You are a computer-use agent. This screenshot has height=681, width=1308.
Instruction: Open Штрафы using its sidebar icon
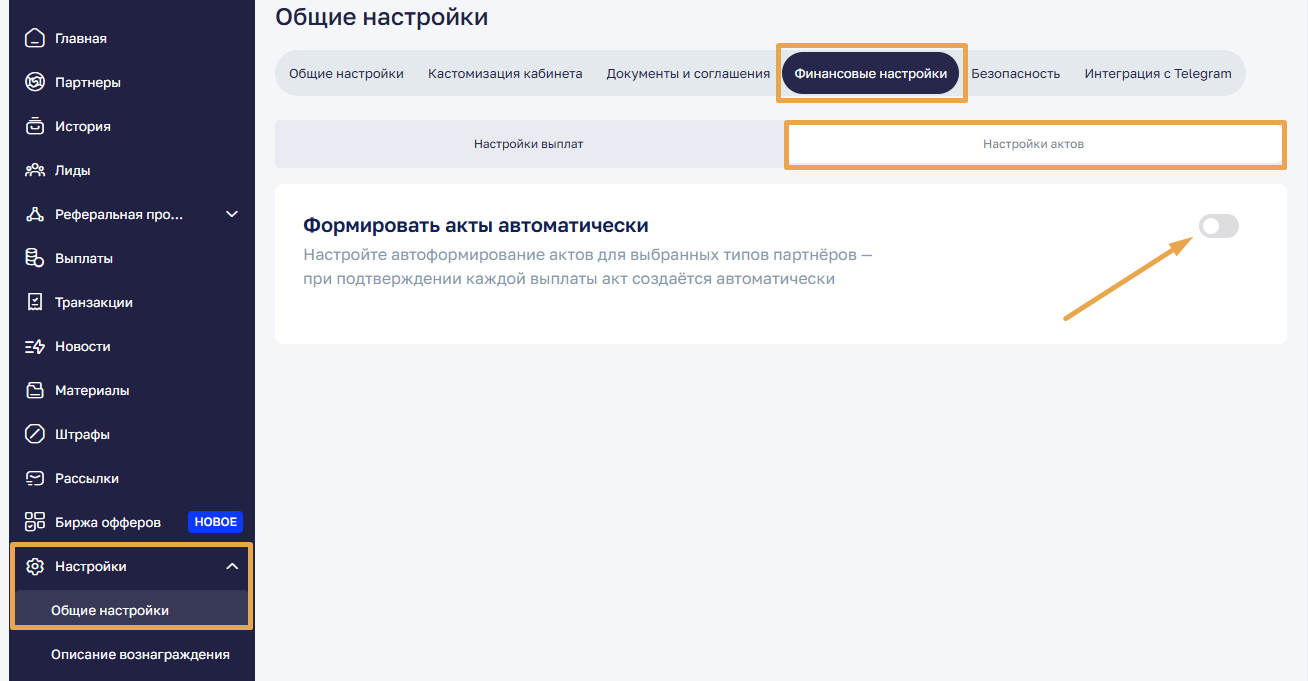coord(35,435)
